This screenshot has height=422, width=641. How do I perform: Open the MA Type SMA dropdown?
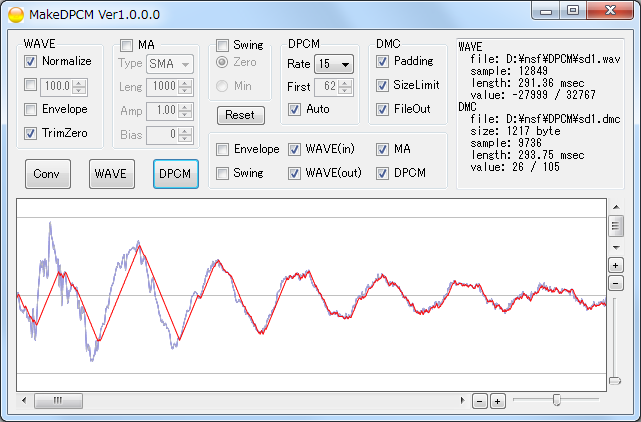(x=170, y=64)
